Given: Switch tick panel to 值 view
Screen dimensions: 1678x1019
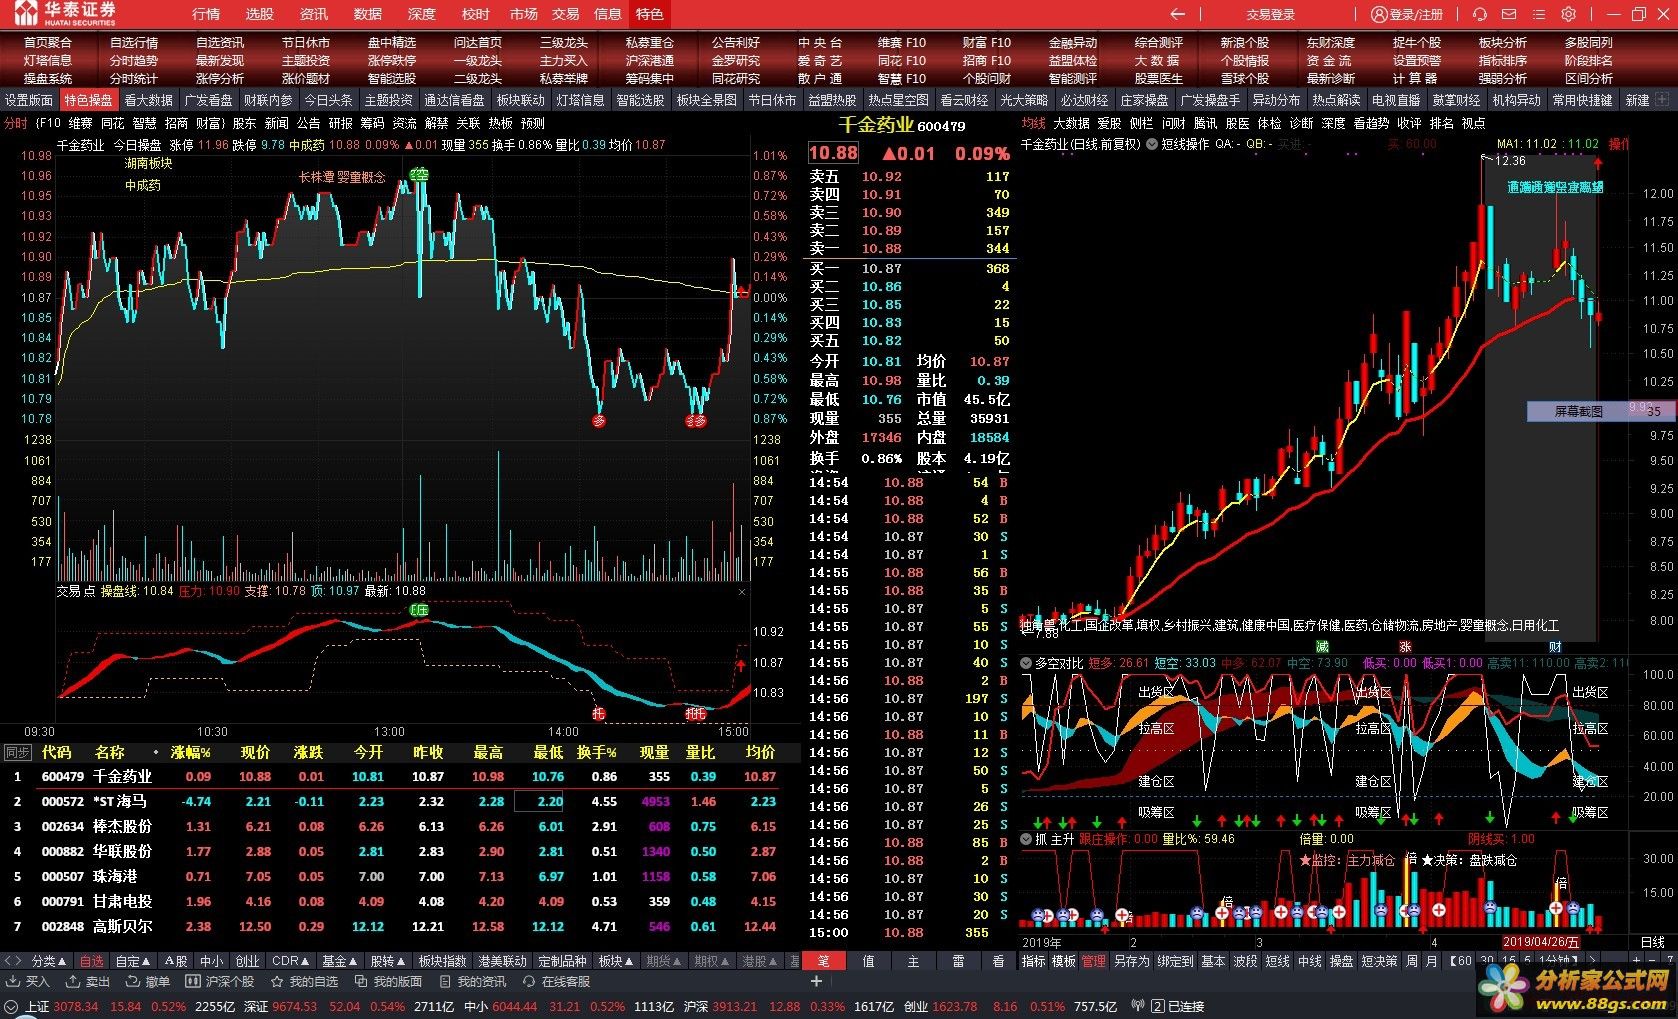Looking at the screenshot, I should coord(868,961).
